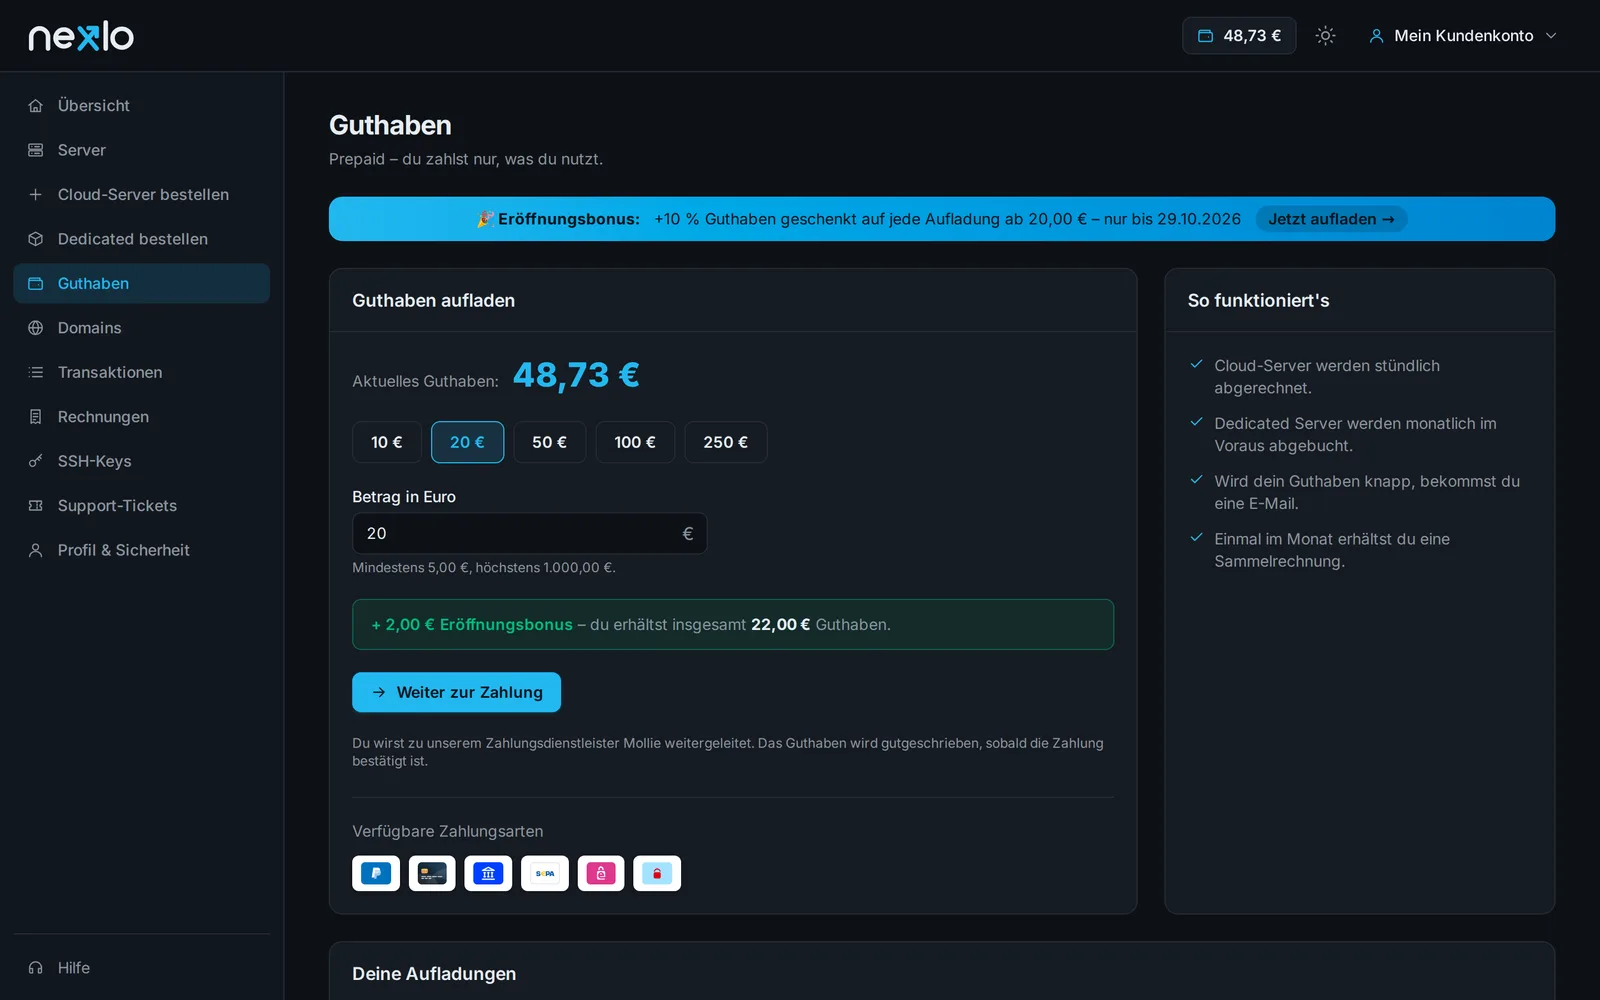Click the plus icon for Cloud-Server bestellen
The image size is (1600, 1000).
[x=36, y=195]
